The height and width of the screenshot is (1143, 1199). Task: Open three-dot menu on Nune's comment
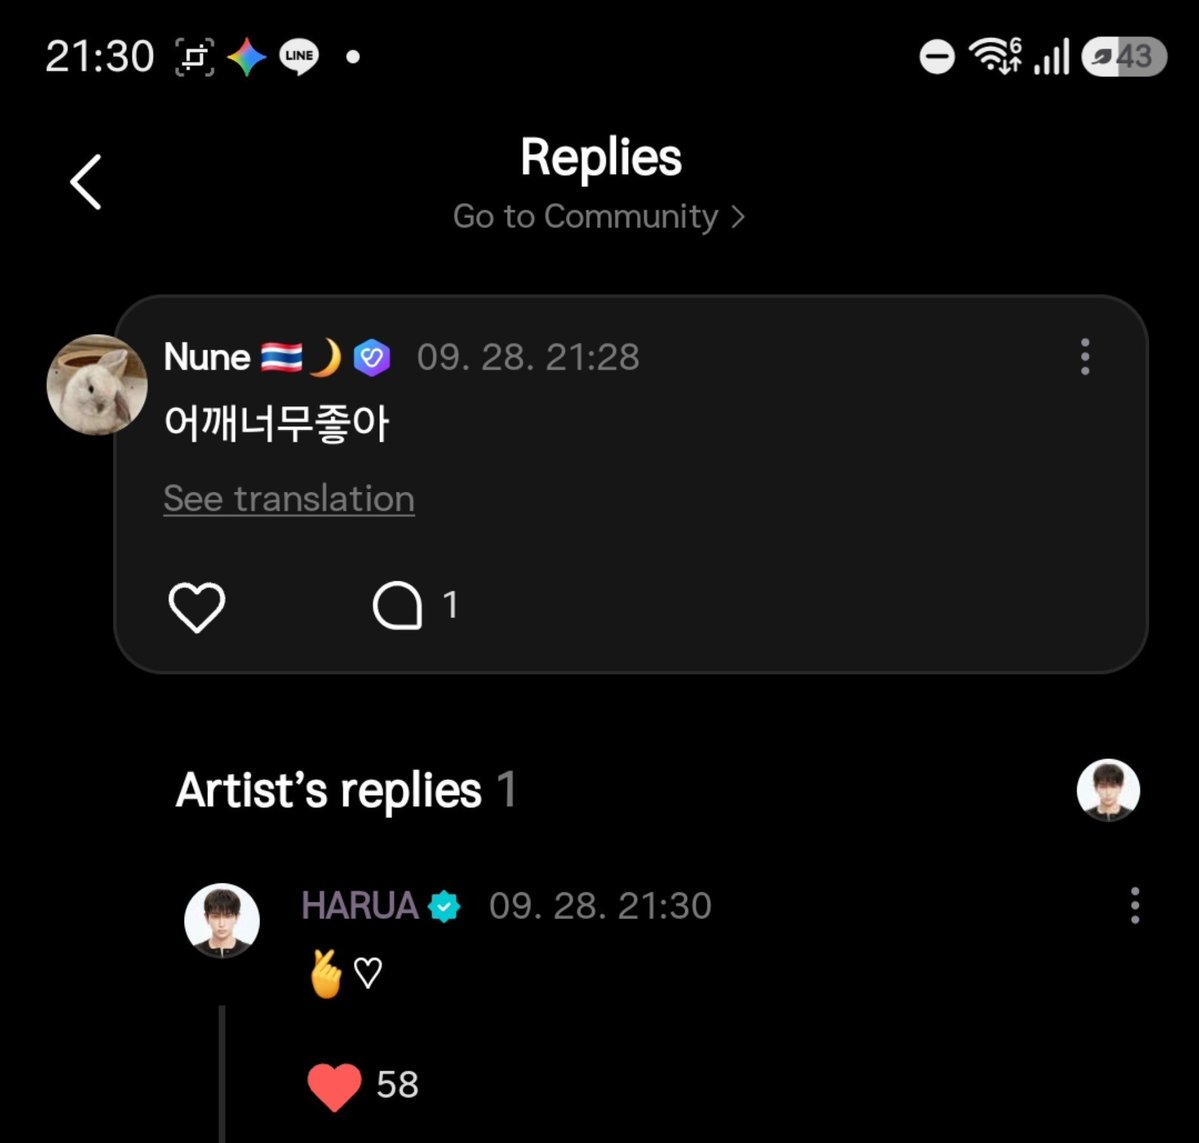1085,356
